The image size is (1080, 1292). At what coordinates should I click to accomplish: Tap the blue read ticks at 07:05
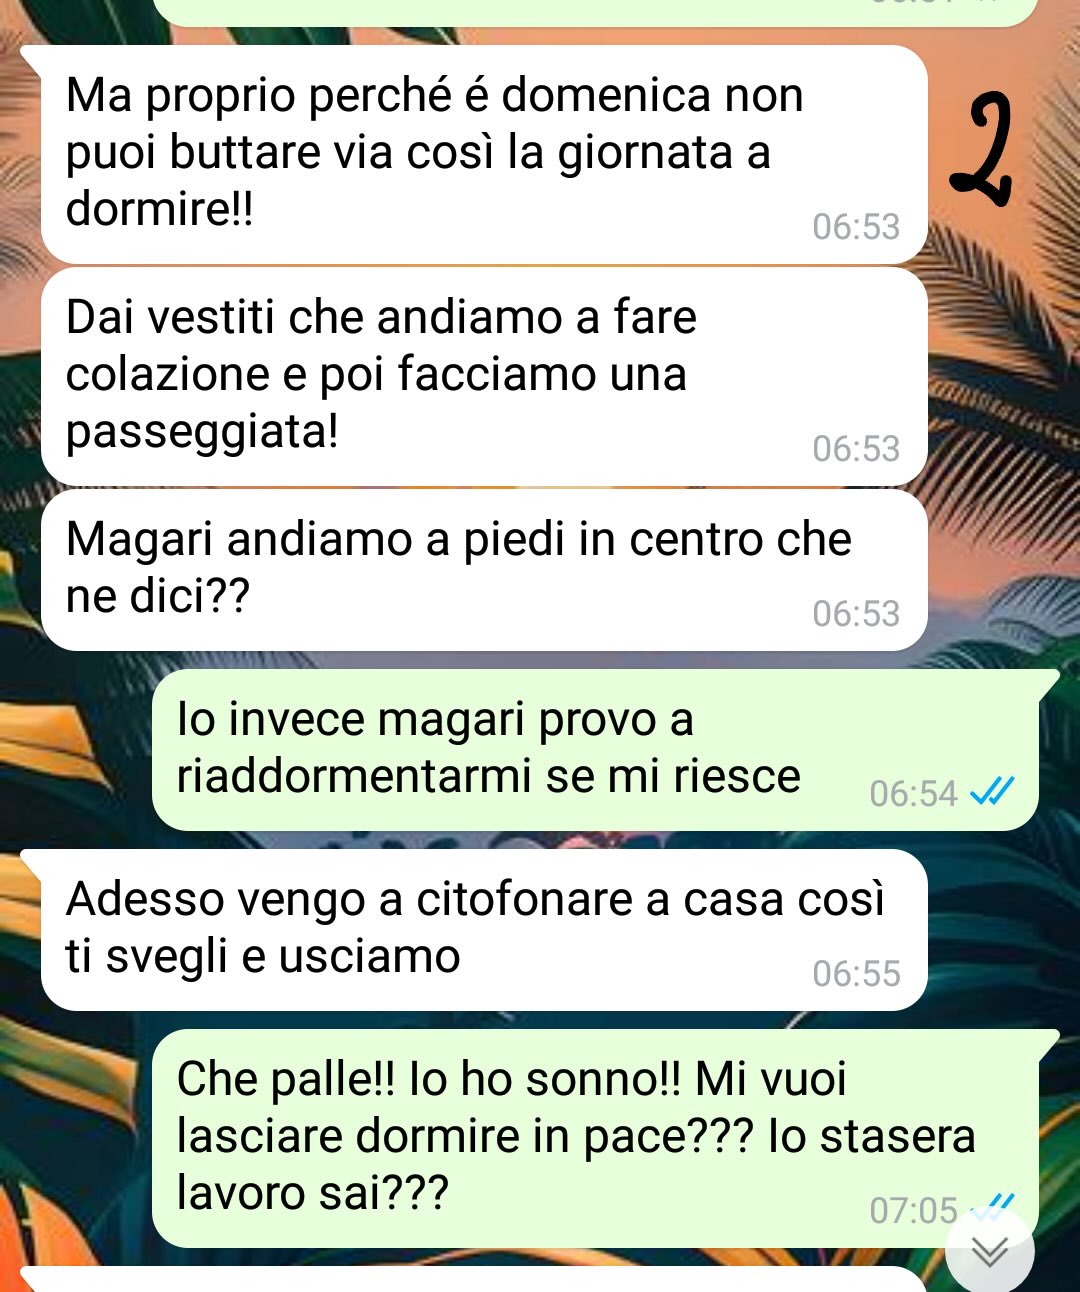click(x=995, y=1205)
